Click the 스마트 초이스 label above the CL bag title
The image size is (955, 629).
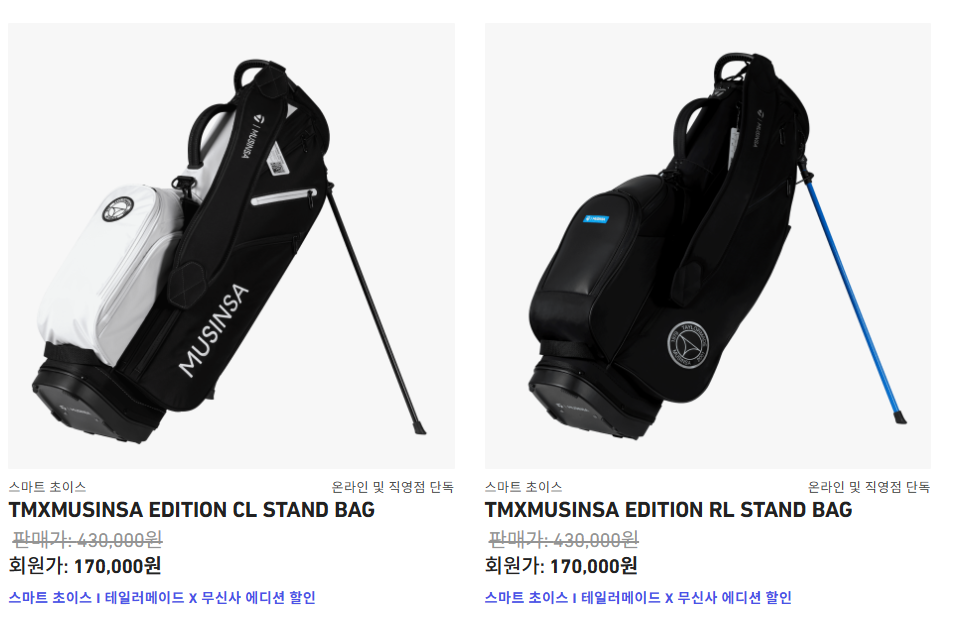[x=48, y=487]
